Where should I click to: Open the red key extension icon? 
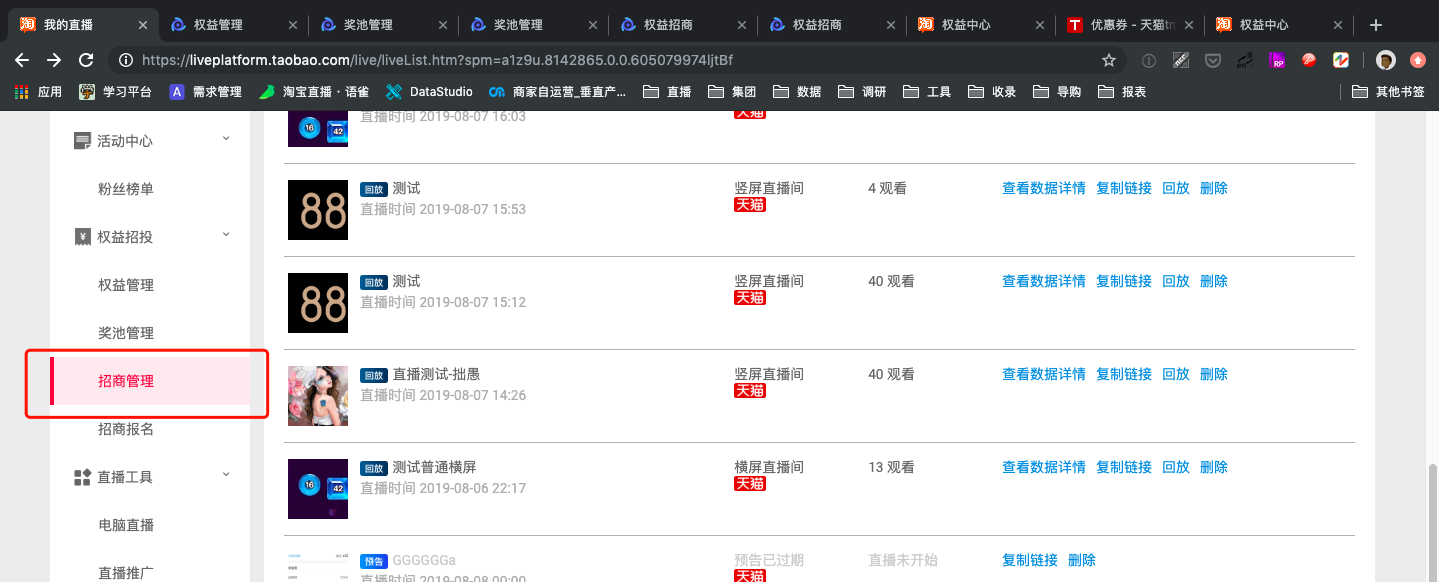point(1309,60)
